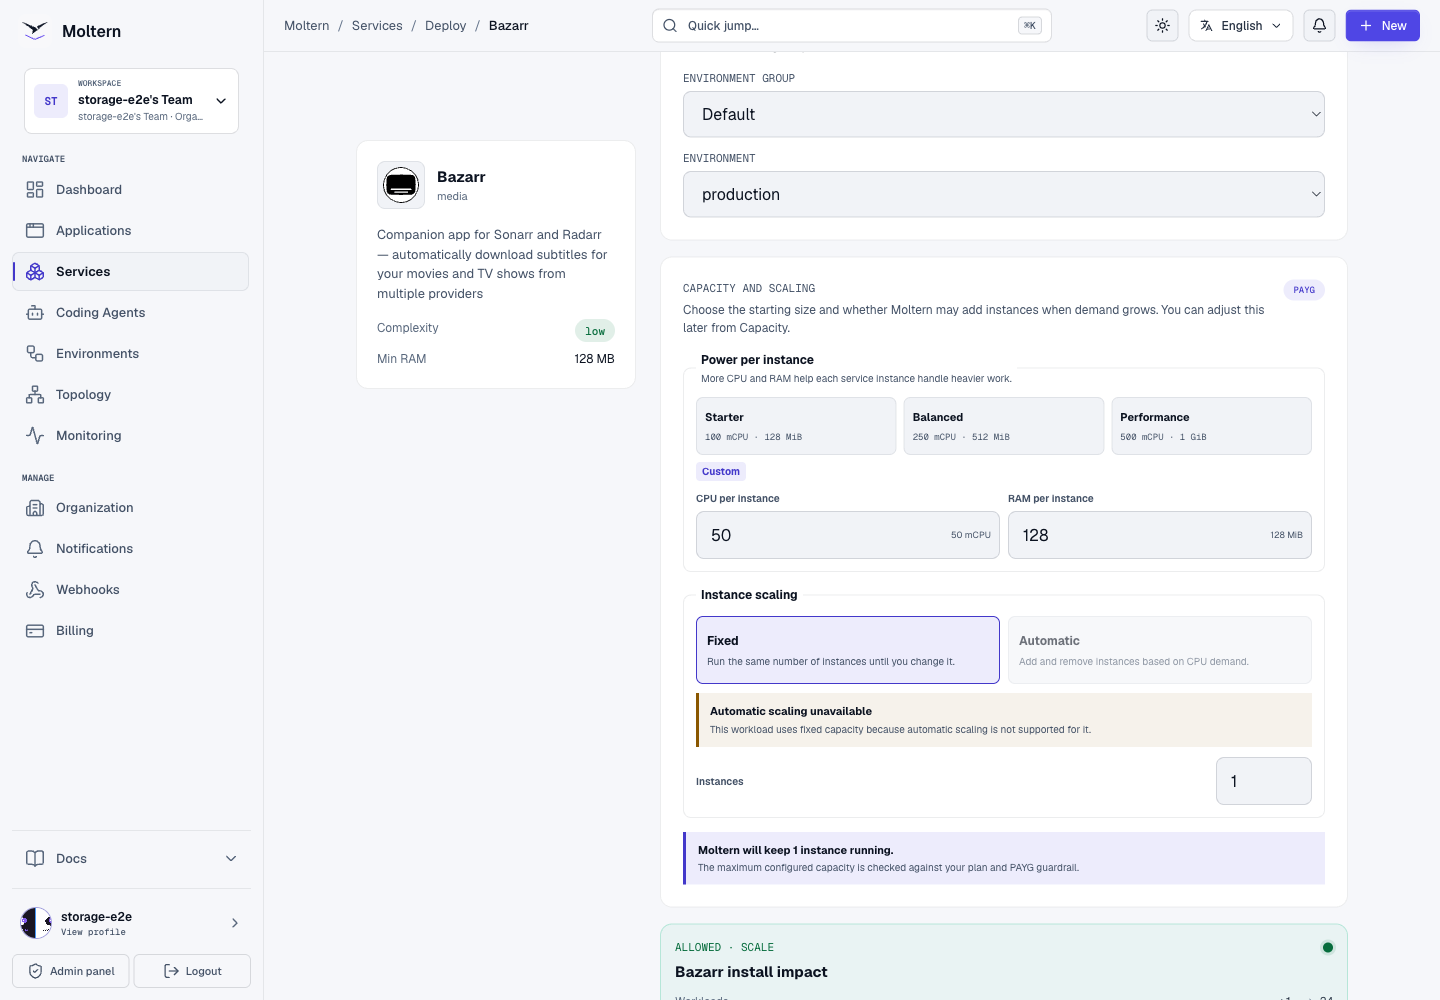This screenshot has width=1440, height=1000.
Task: Click the Bazarr app logo
Action: coord(401,185)
